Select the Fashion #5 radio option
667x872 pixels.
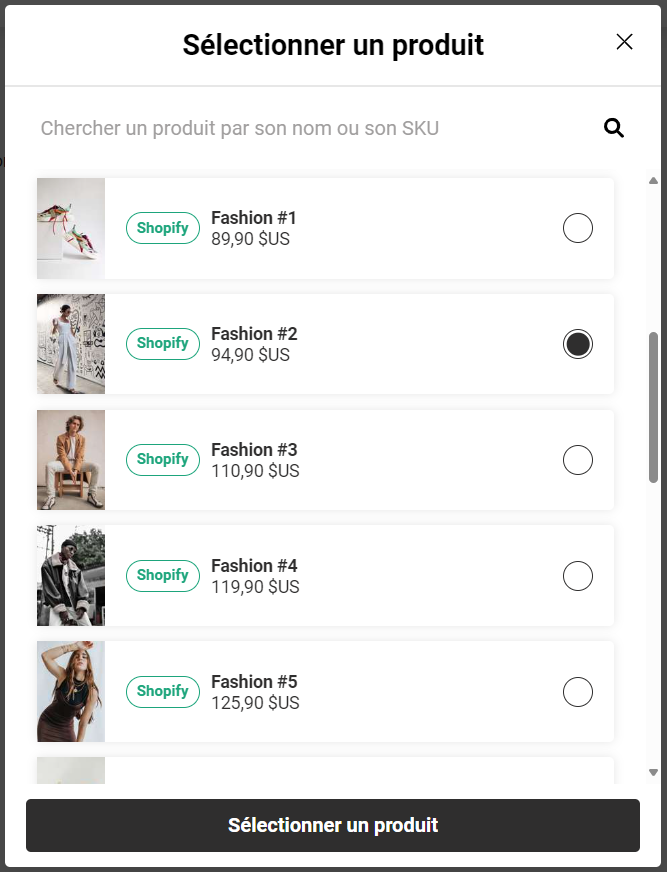click(578, 692)
